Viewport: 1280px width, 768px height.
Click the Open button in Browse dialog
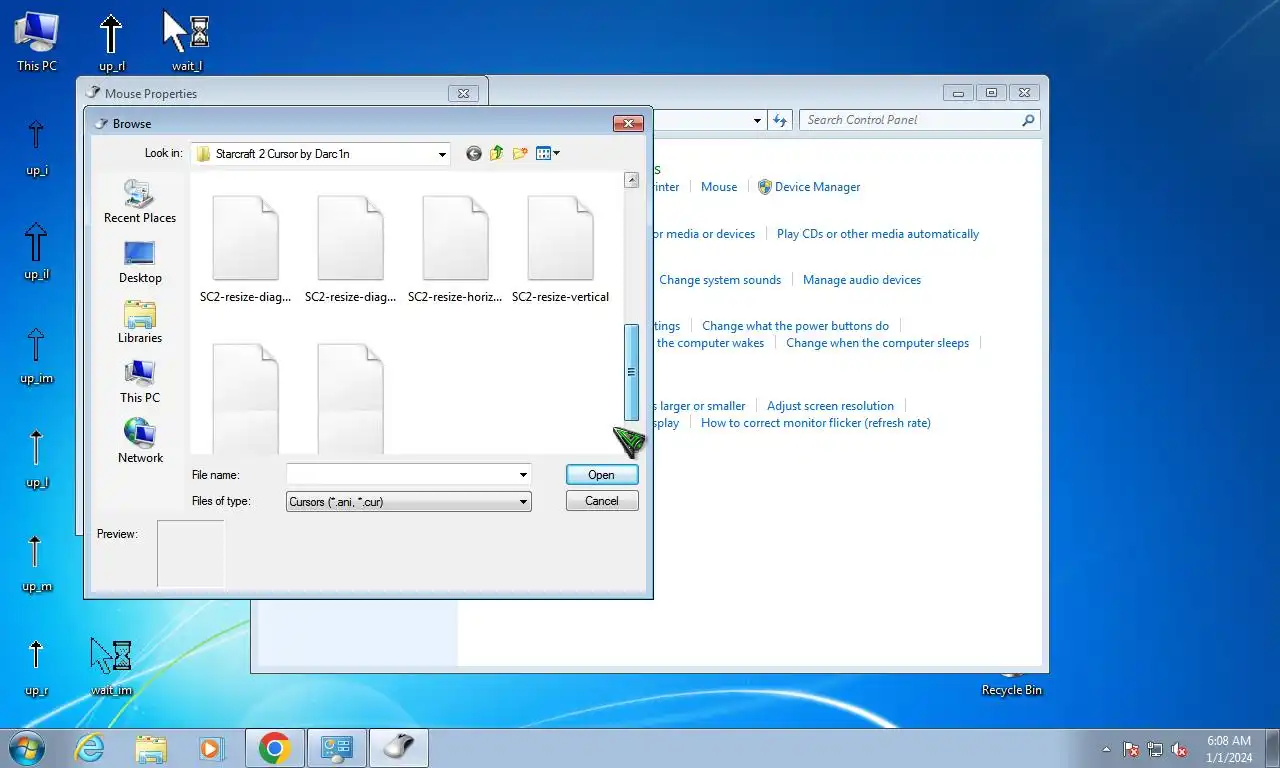602,474
